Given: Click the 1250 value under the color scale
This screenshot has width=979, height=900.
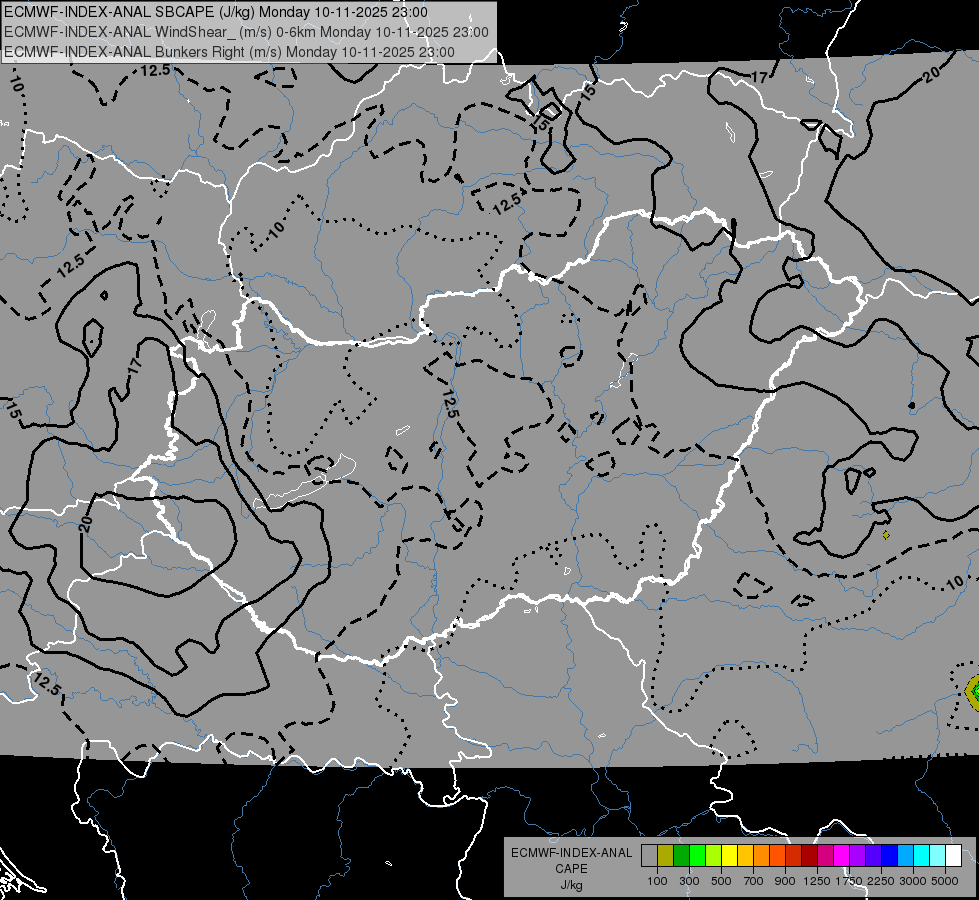Looking at the screenshot, I should [817, 881].
